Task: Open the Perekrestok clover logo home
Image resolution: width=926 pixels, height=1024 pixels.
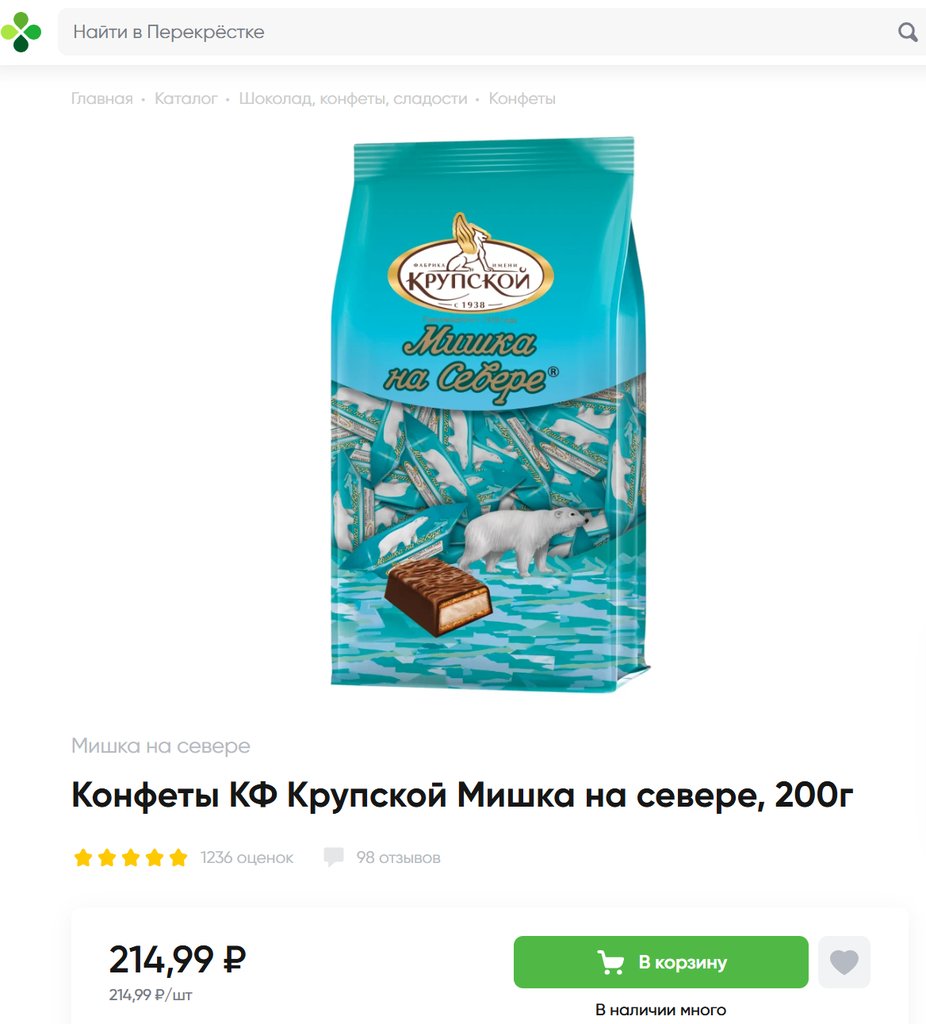Action: [20, 32]
